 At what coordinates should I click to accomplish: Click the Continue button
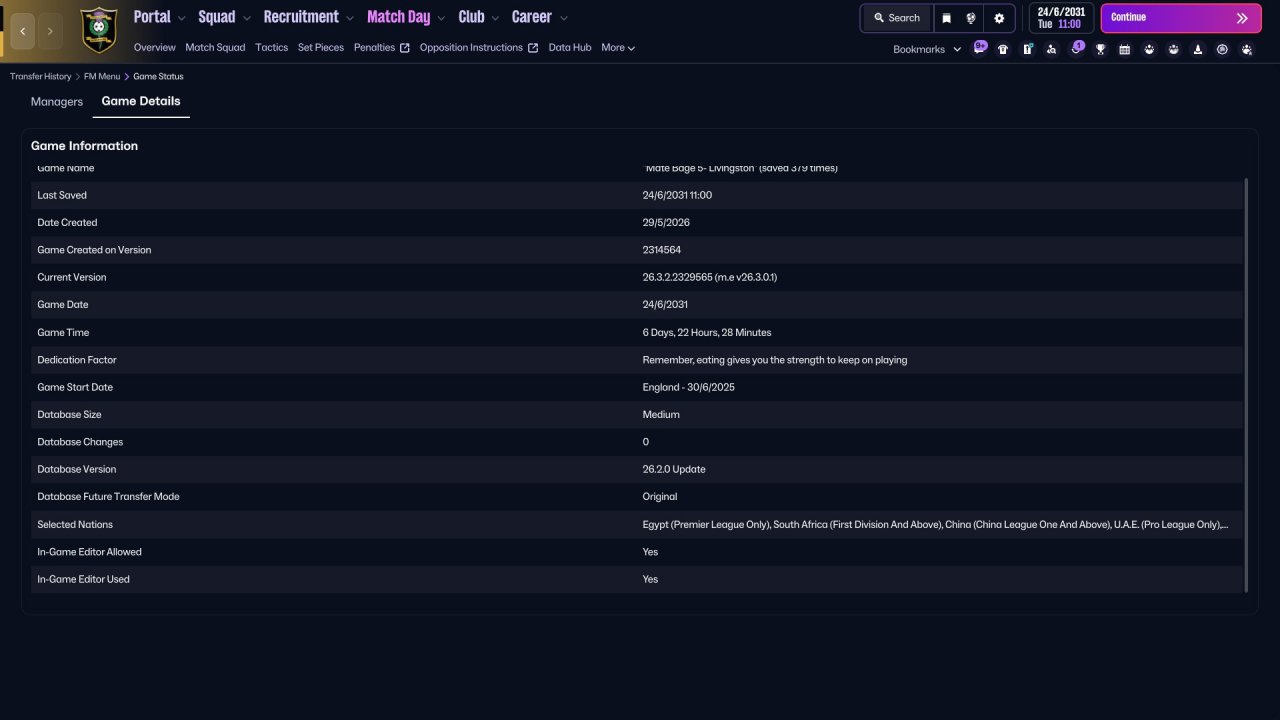point(1181,18)
